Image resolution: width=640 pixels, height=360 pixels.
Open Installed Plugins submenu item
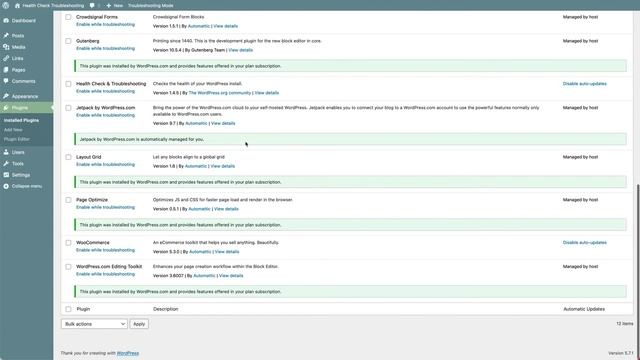[21, 120]
